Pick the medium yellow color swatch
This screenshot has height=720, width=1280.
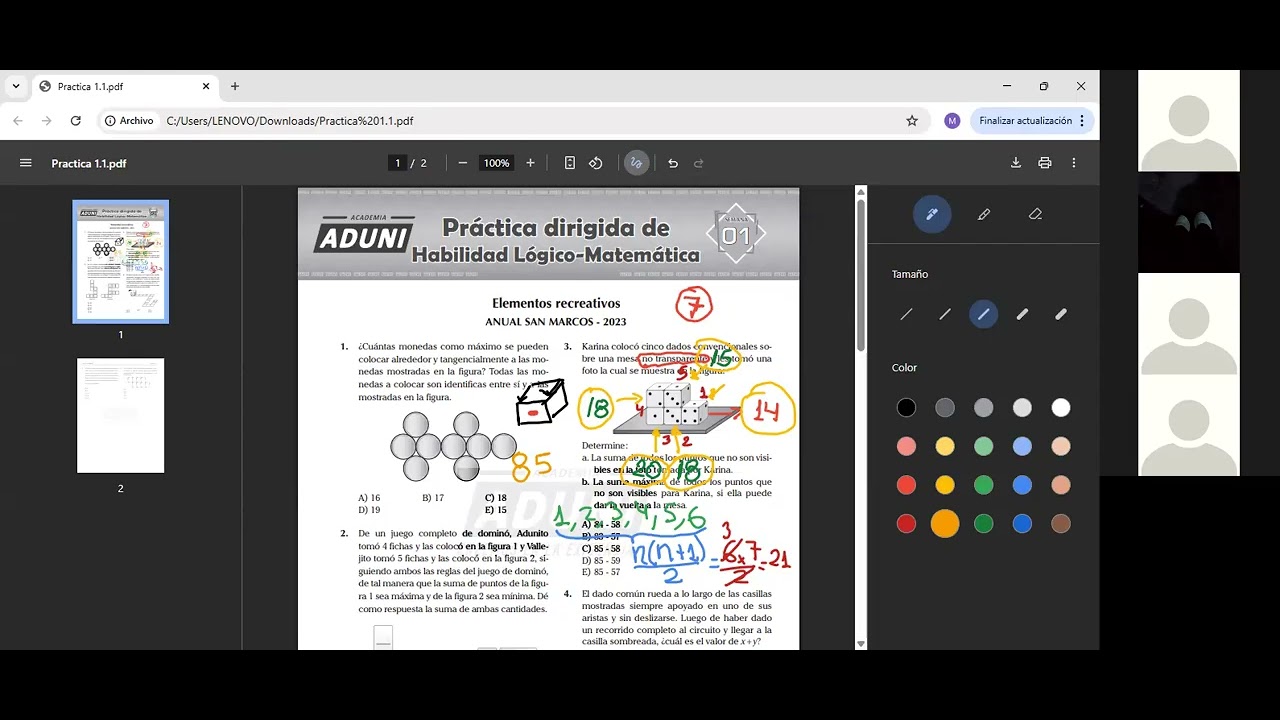tap(945, 485)
